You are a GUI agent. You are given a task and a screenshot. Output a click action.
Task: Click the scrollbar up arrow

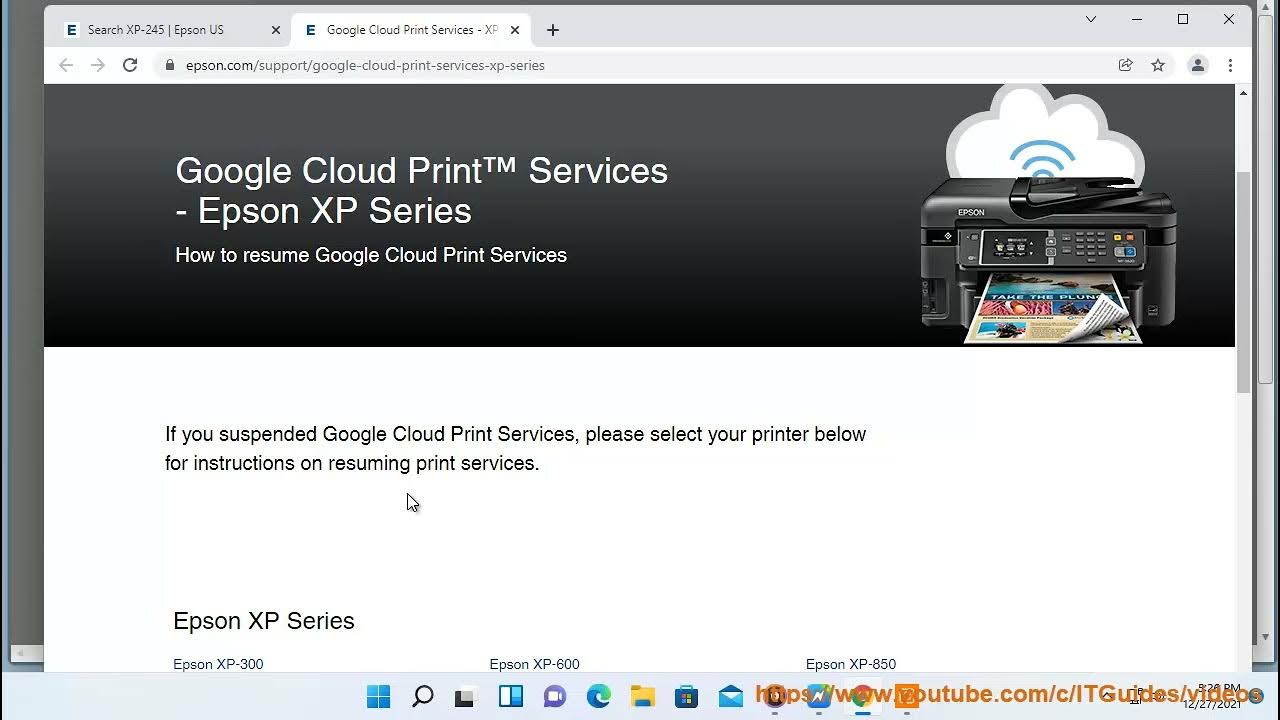pyautogui.click(x=1243, y=93)
